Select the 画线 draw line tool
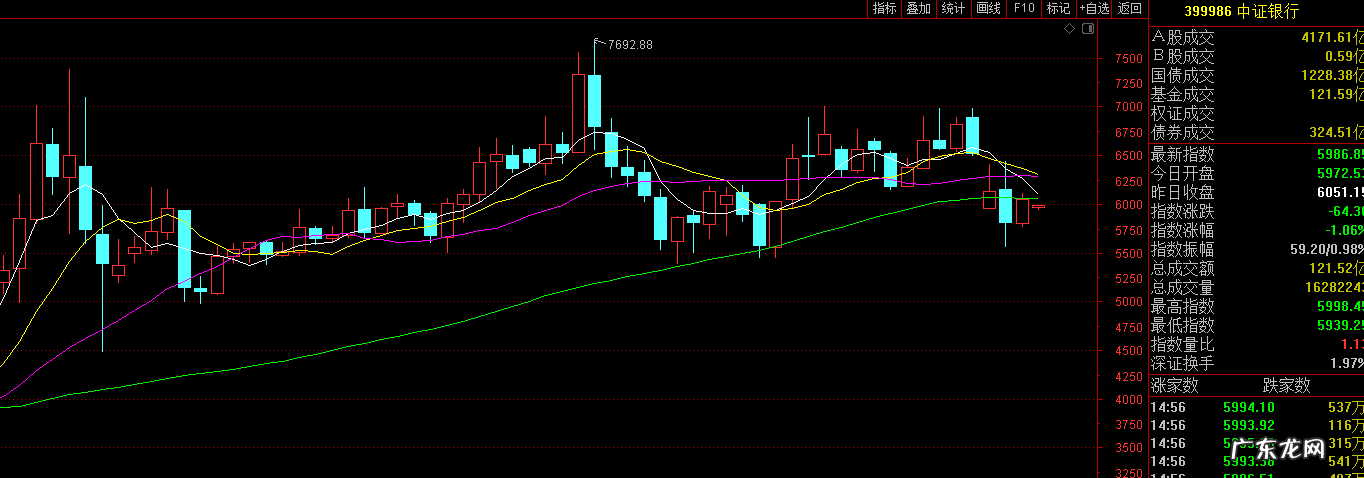 pyautogui.click(x=988, y=9)
